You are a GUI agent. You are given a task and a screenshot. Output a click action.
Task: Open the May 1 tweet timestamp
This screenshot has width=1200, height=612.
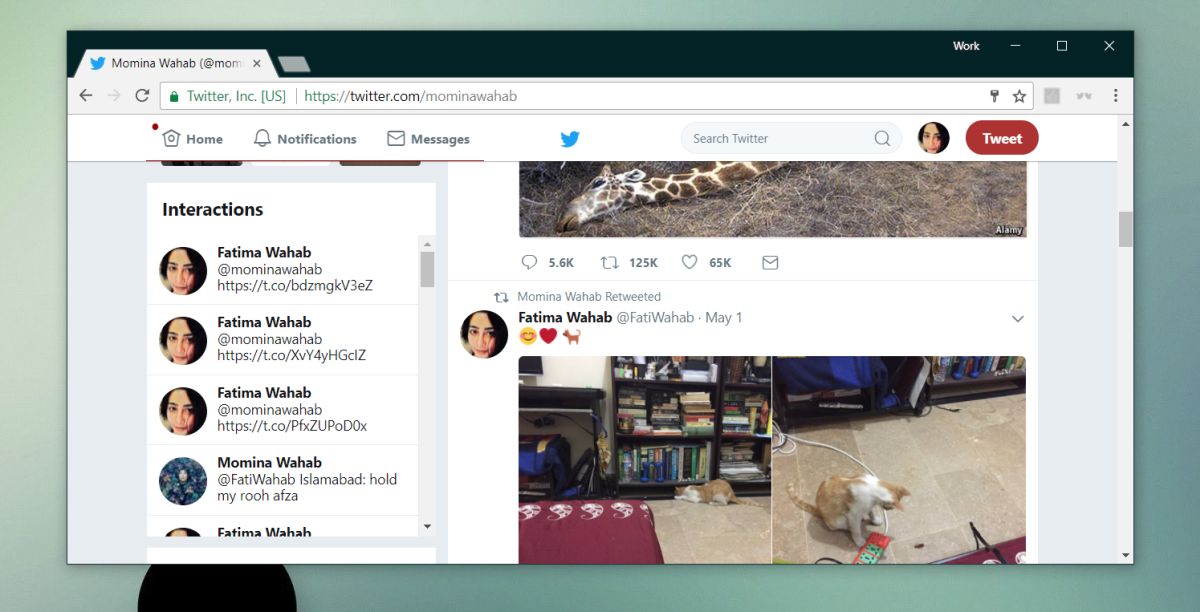[724, 317]
